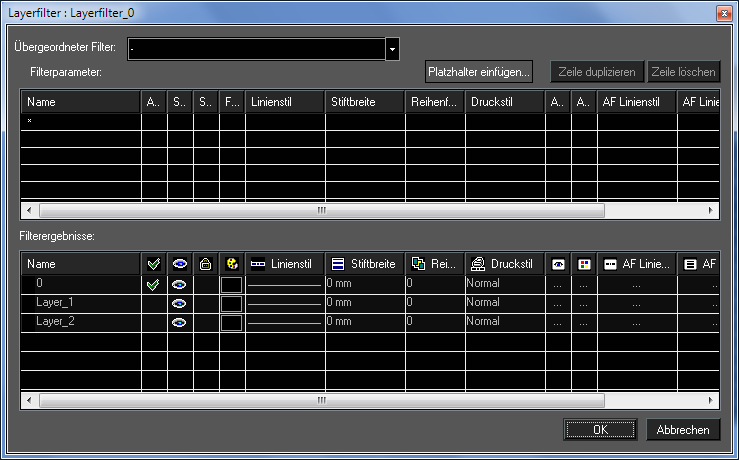739x460 pixels.
Task: Open Druckstil Normal cell of Layer_2
Action: [505, 323]
